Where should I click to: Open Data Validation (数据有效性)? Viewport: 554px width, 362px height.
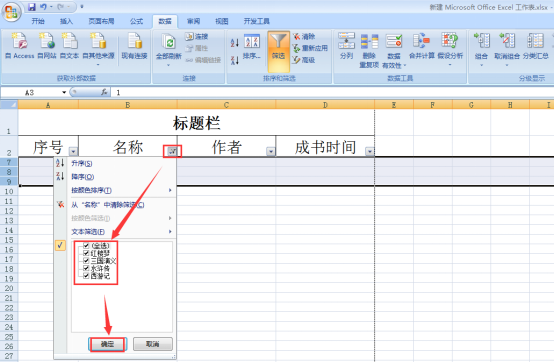pos(394,50)
